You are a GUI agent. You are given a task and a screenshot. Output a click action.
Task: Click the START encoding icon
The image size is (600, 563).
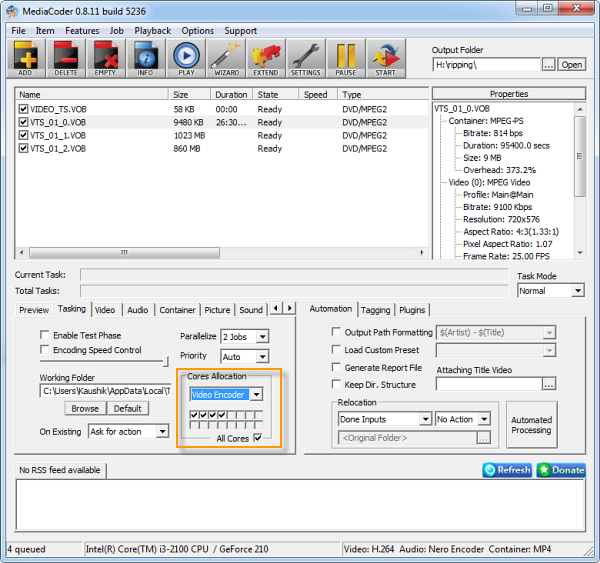(385, 58)
